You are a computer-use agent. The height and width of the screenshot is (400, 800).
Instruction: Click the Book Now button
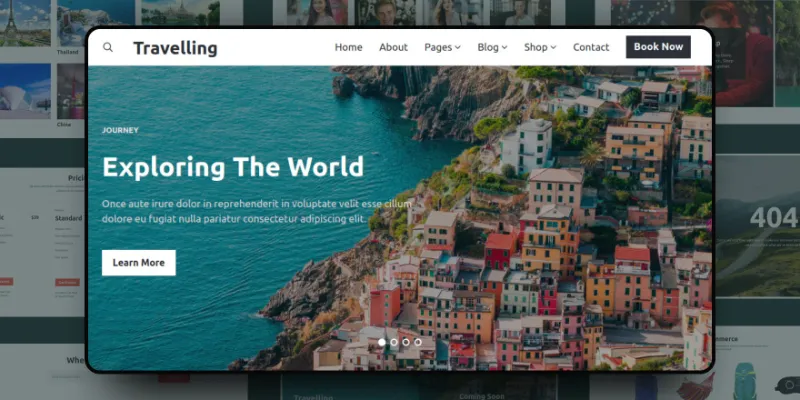(658, 46)
